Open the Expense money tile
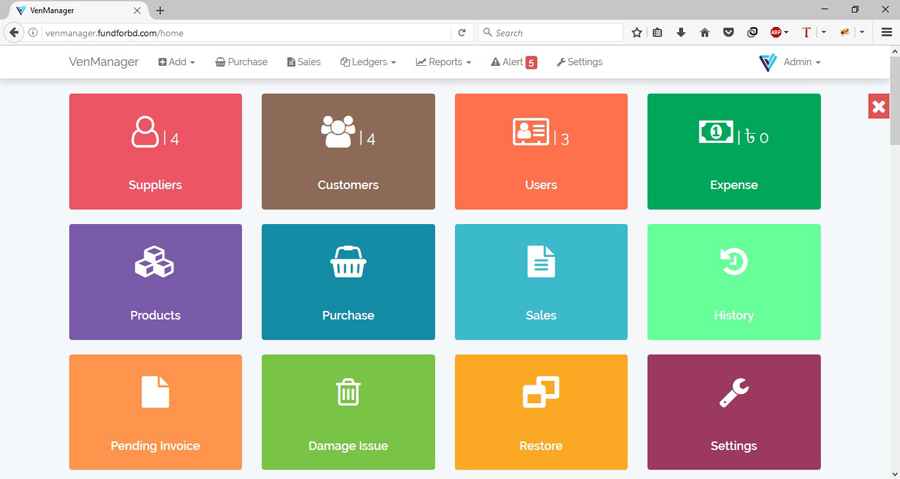The width and height of the screenshot is (900, 479). click(x=734, y=151)
